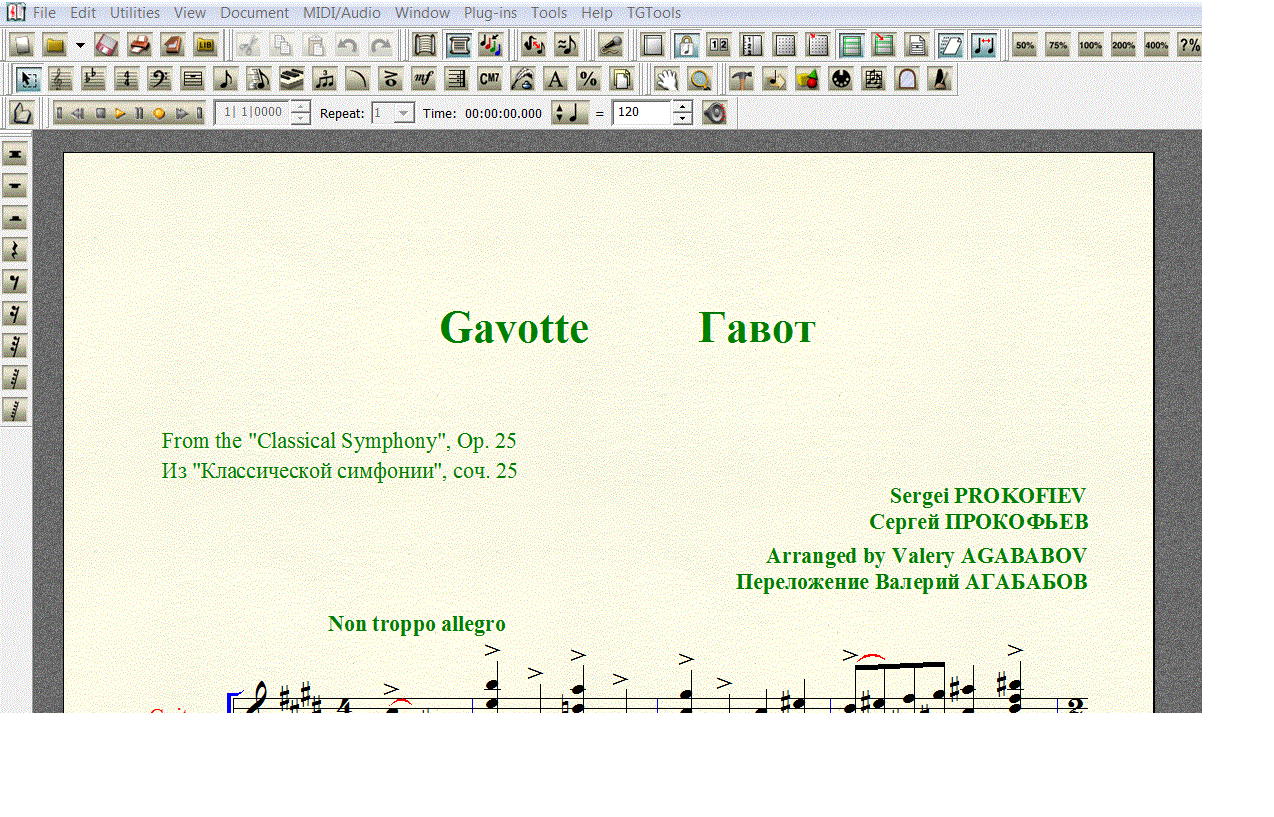The height and width of the screenshot is (817, 1274).
Task: Toggle the padlock toolbar button
Action: coord(686,45)
